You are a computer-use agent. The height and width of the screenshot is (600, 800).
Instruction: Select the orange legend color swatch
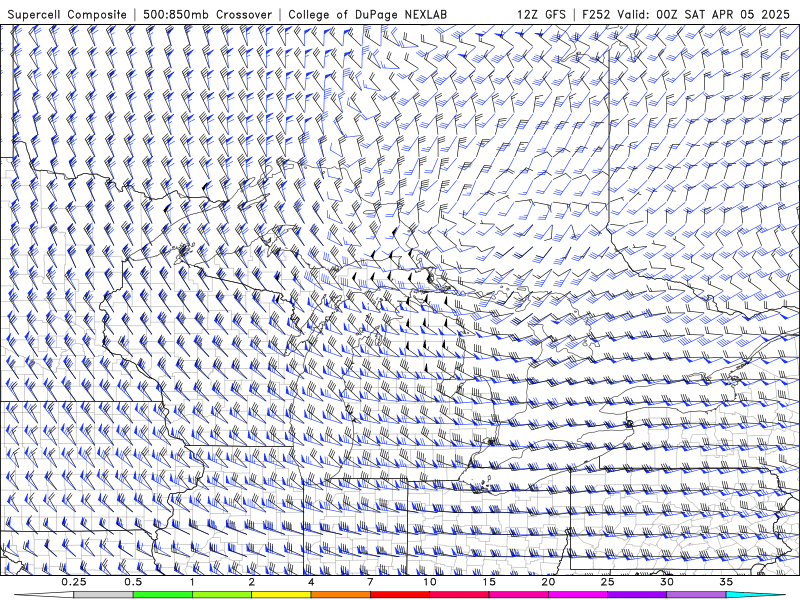[340, 595]
